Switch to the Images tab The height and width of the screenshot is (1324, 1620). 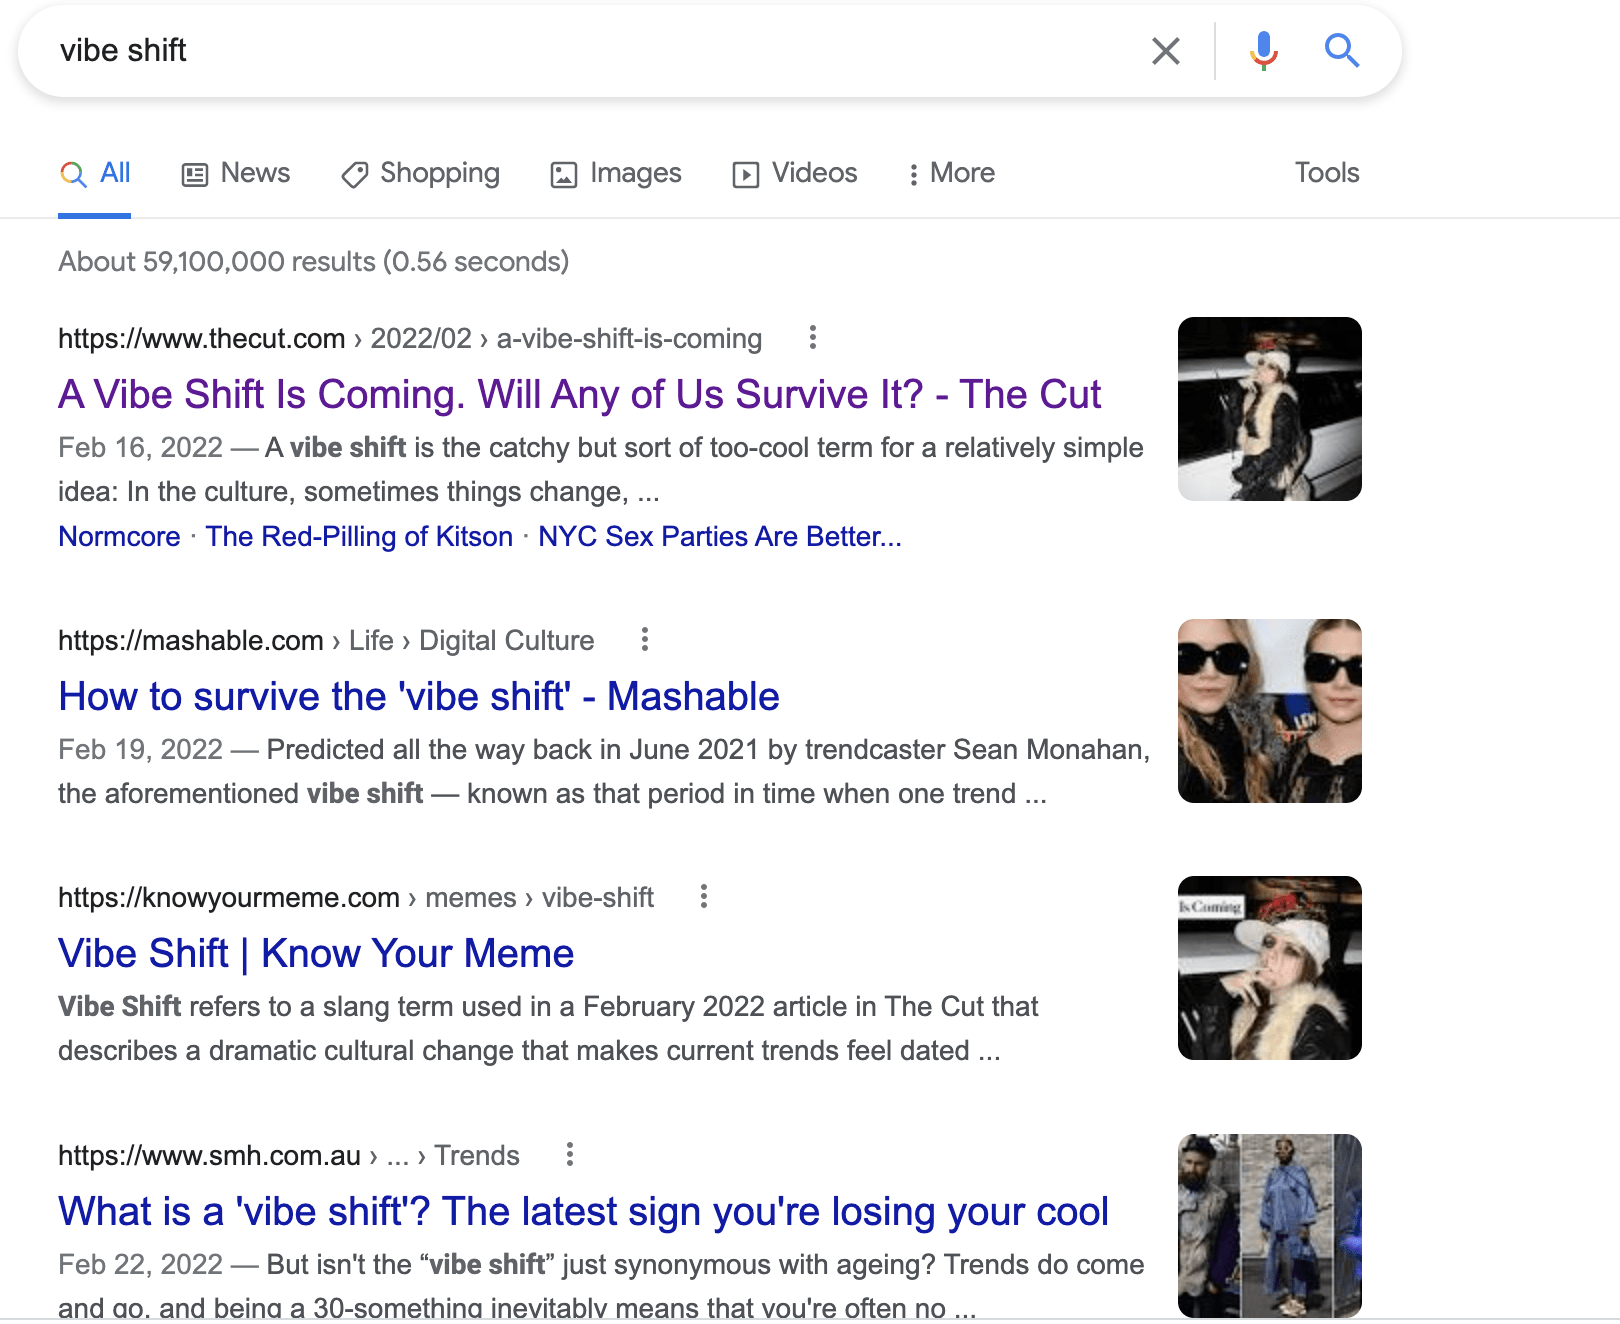[616, 173]
